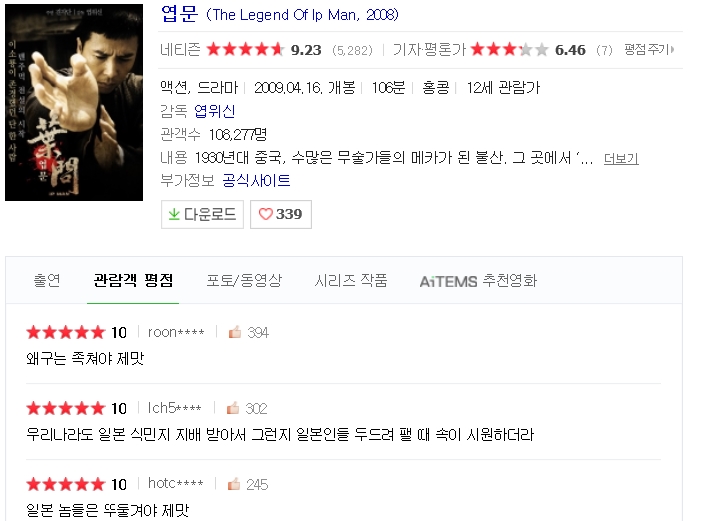Image resolution: width=719 pixels, height=521 pixels.
Task: Select the 관람객 평점 tab
Action: tap(133, 281)
